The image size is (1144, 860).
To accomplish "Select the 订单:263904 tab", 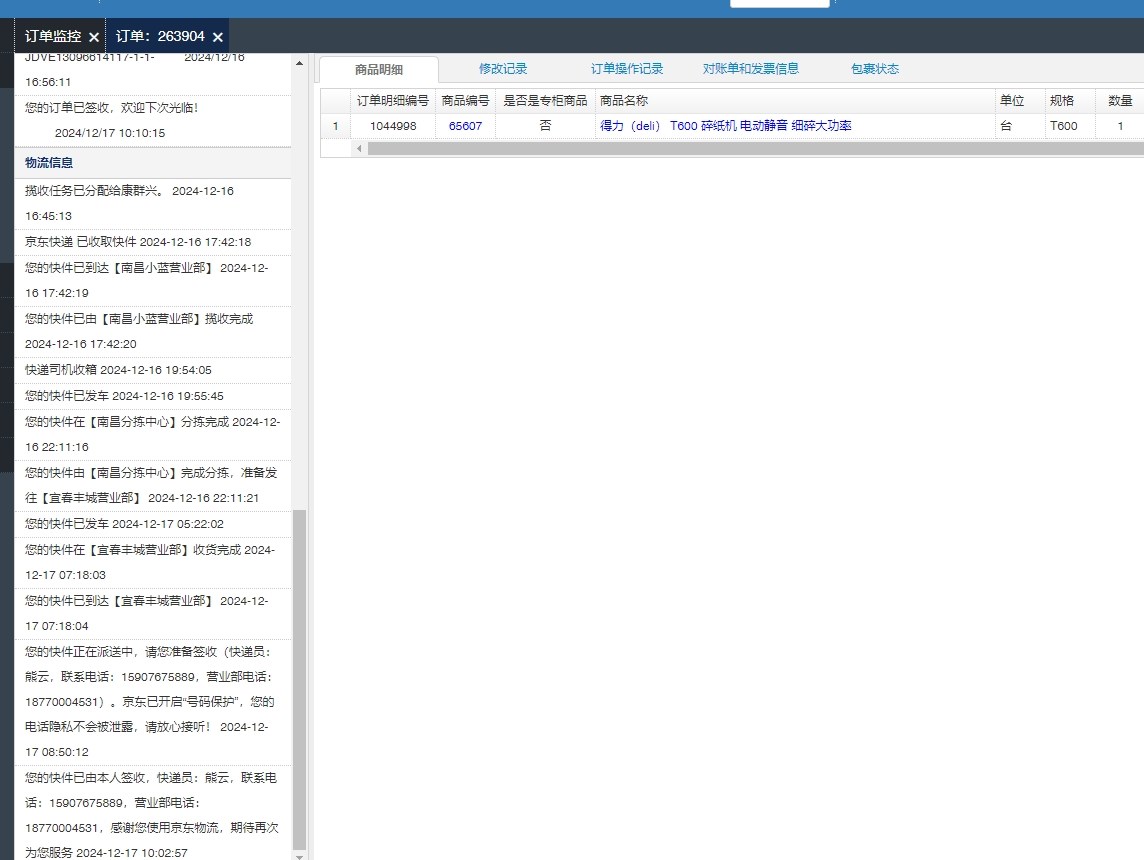I will (x=160, y=36).
